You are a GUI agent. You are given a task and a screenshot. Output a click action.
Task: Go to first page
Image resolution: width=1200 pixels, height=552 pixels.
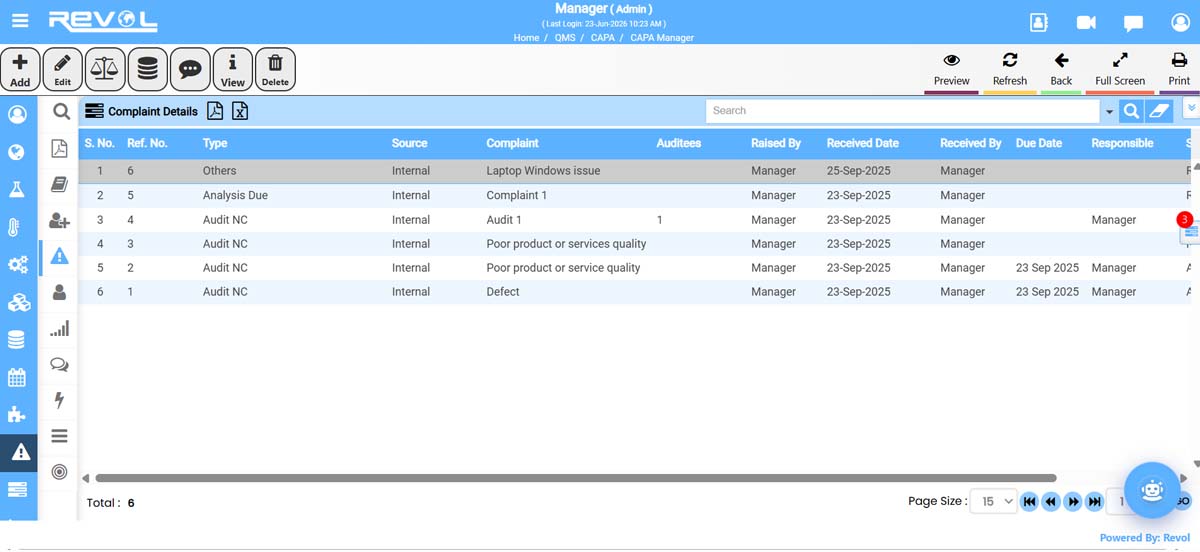click(1029, 501)
